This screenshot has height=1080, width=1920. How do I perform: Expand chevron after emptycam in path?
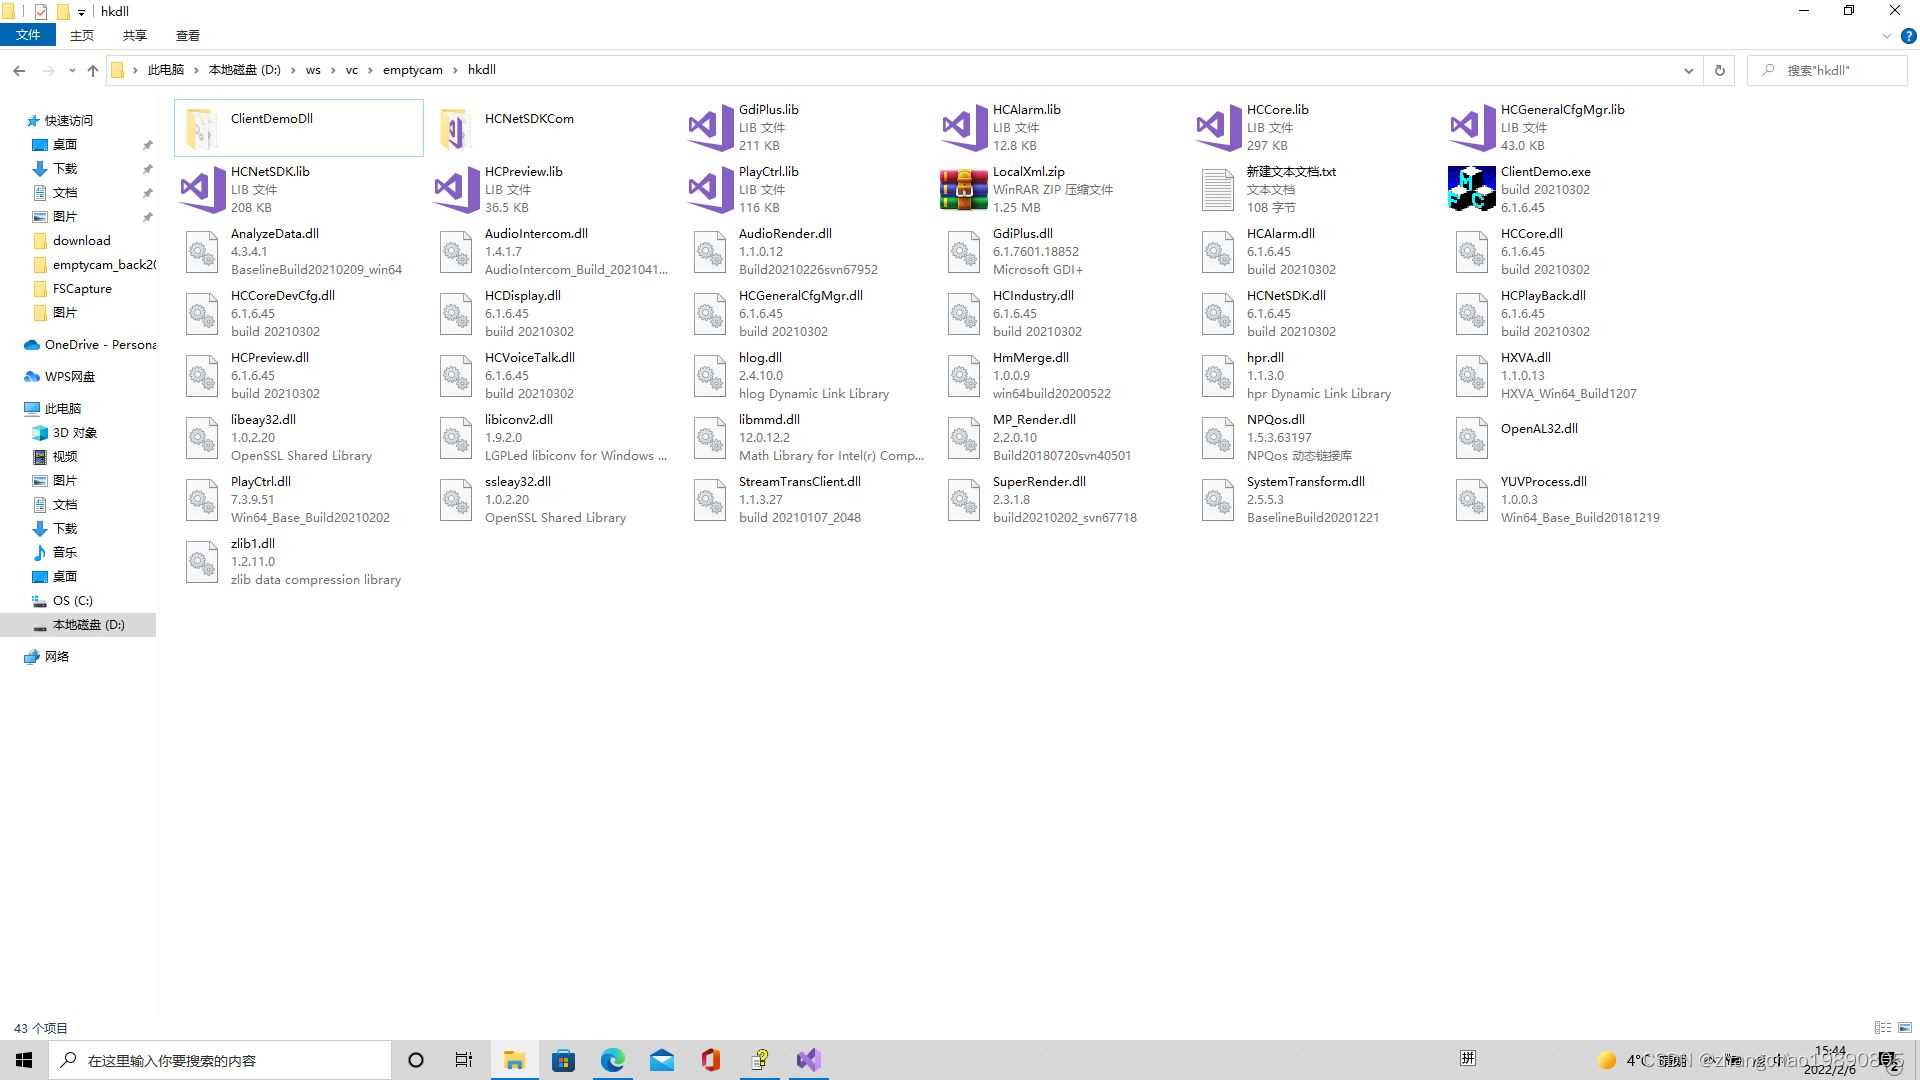pyautogui.click(x=456, y=70)
